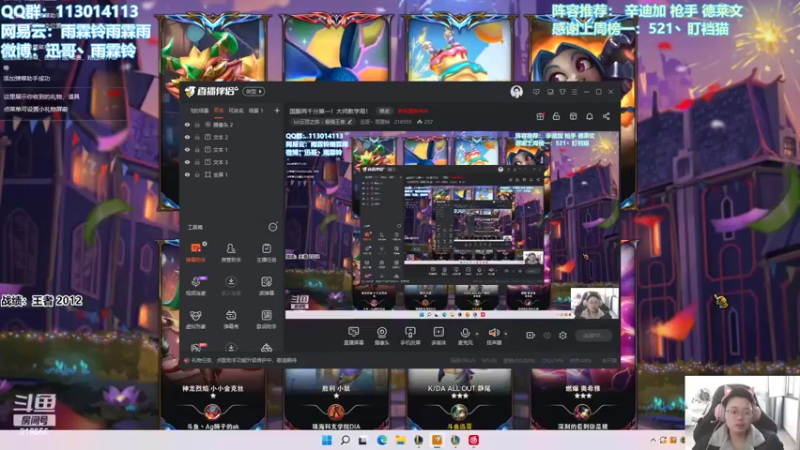
Task: Click room number 216555 in header
Action: (x=403, y=122)
